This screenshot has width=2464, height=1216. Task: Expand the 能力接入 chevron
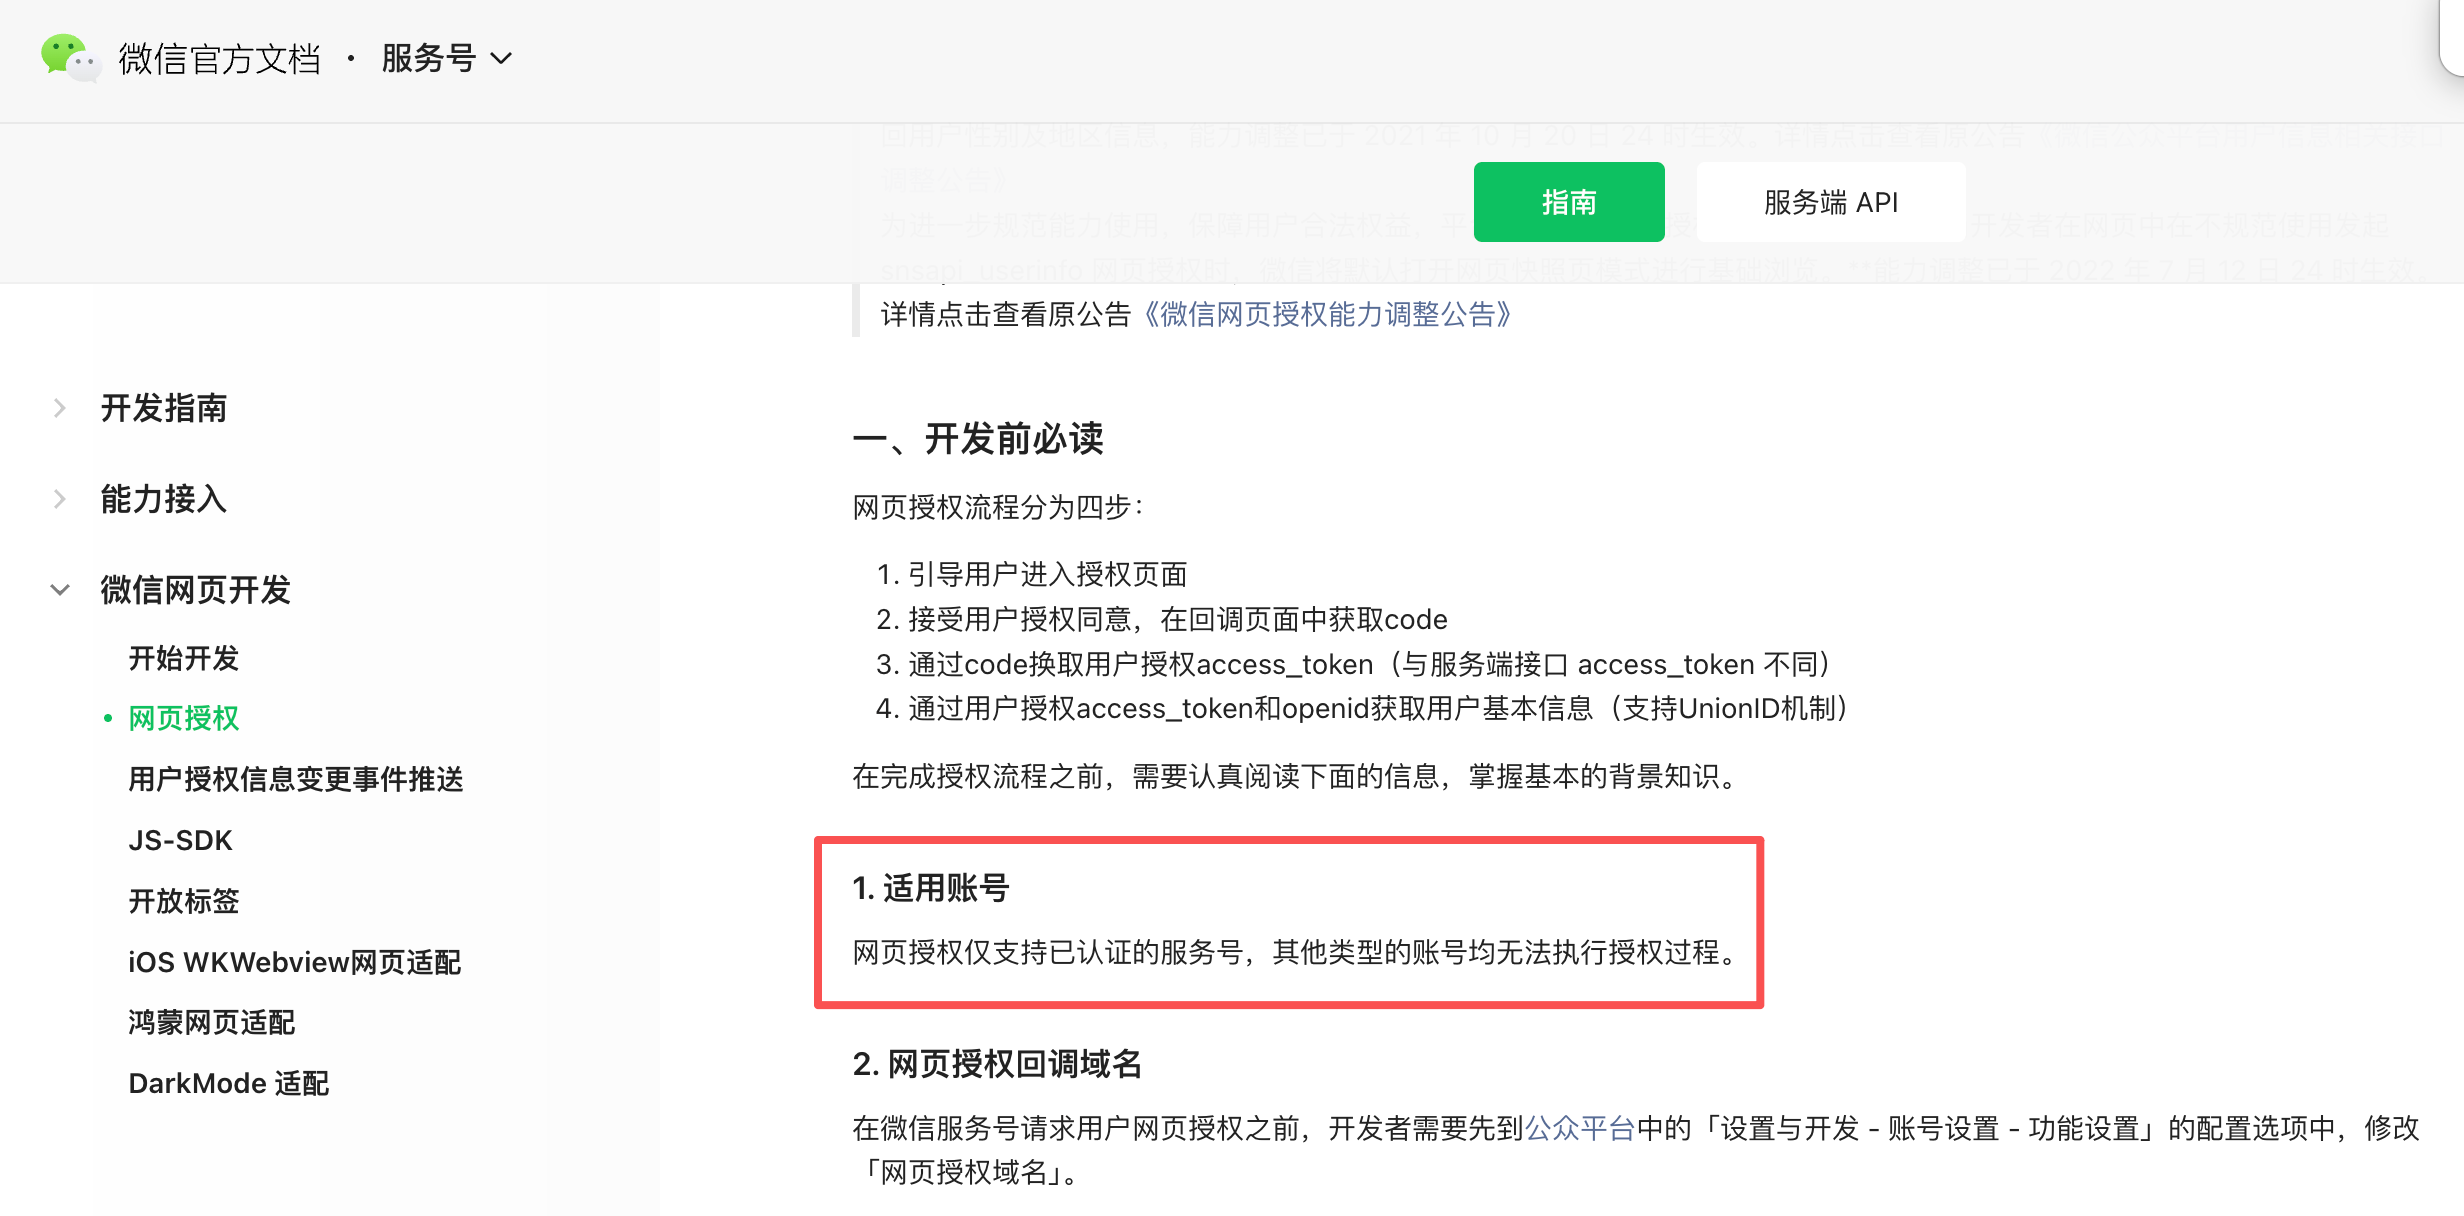[x=60, y=499]
